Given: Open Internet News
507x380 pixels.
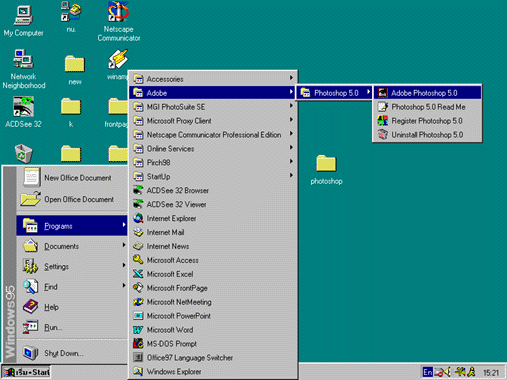Looking at the screenshot, I should coord(213,246).
